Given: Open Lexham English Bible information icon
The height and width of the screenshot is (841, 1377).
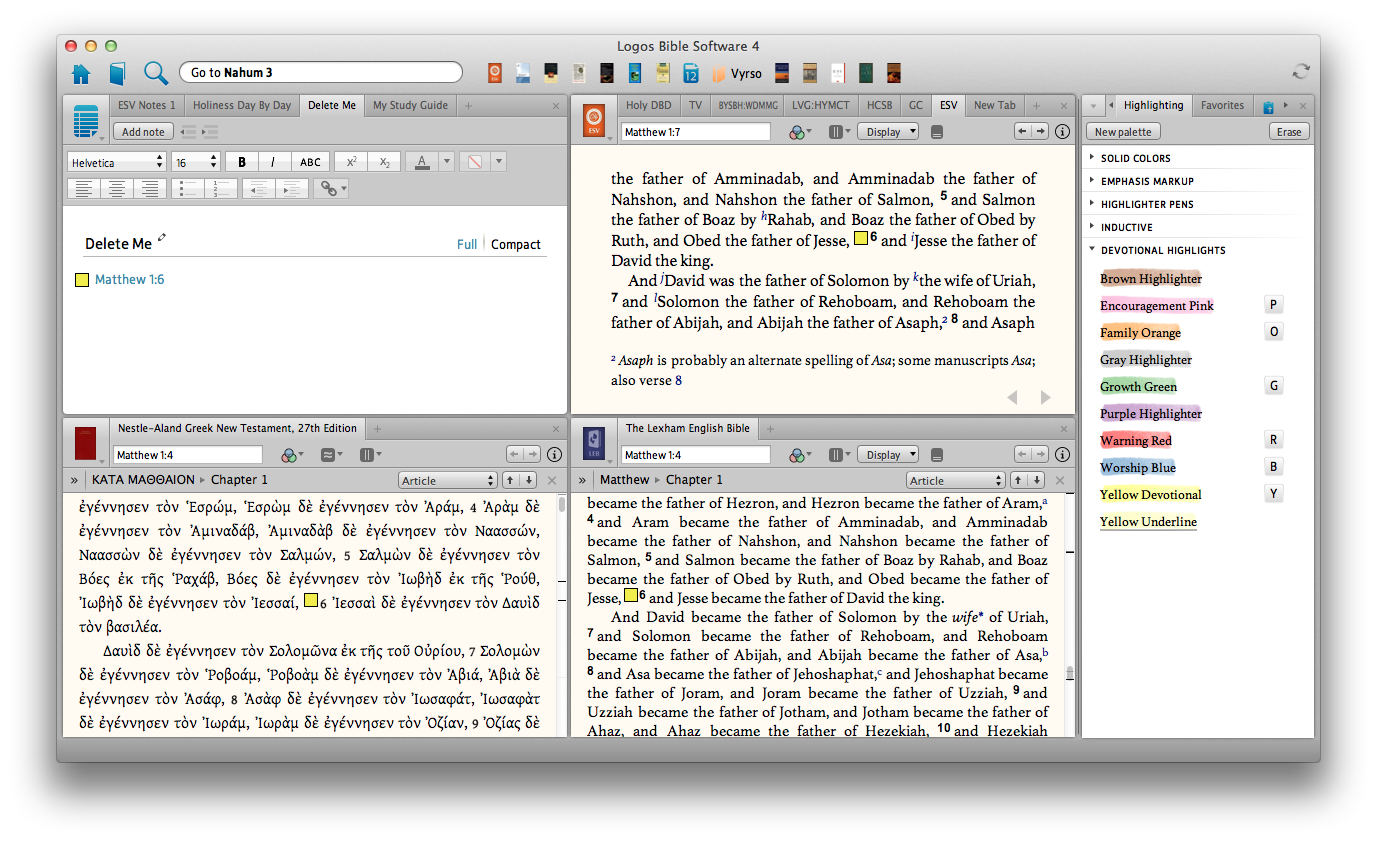Looking at the screenshot, I should point(1062,455).
